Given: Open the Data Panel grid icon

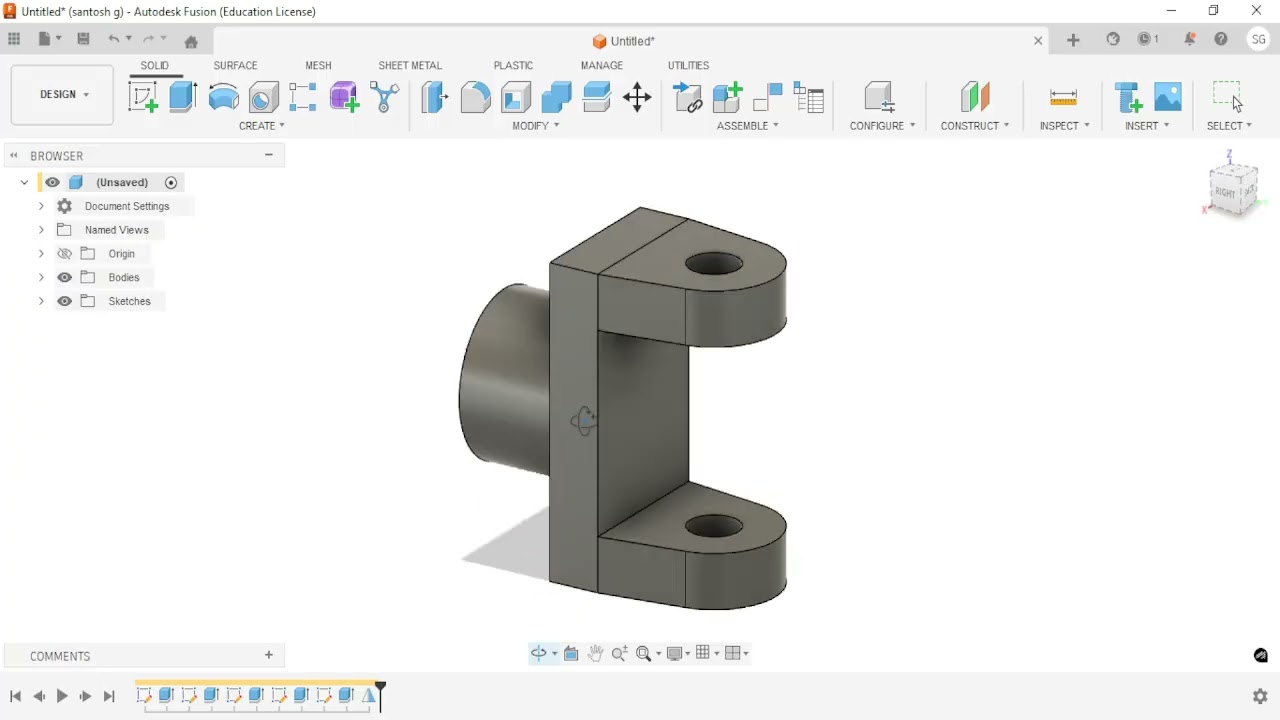Looking at the screenshot, I should [x=14, y=39].
